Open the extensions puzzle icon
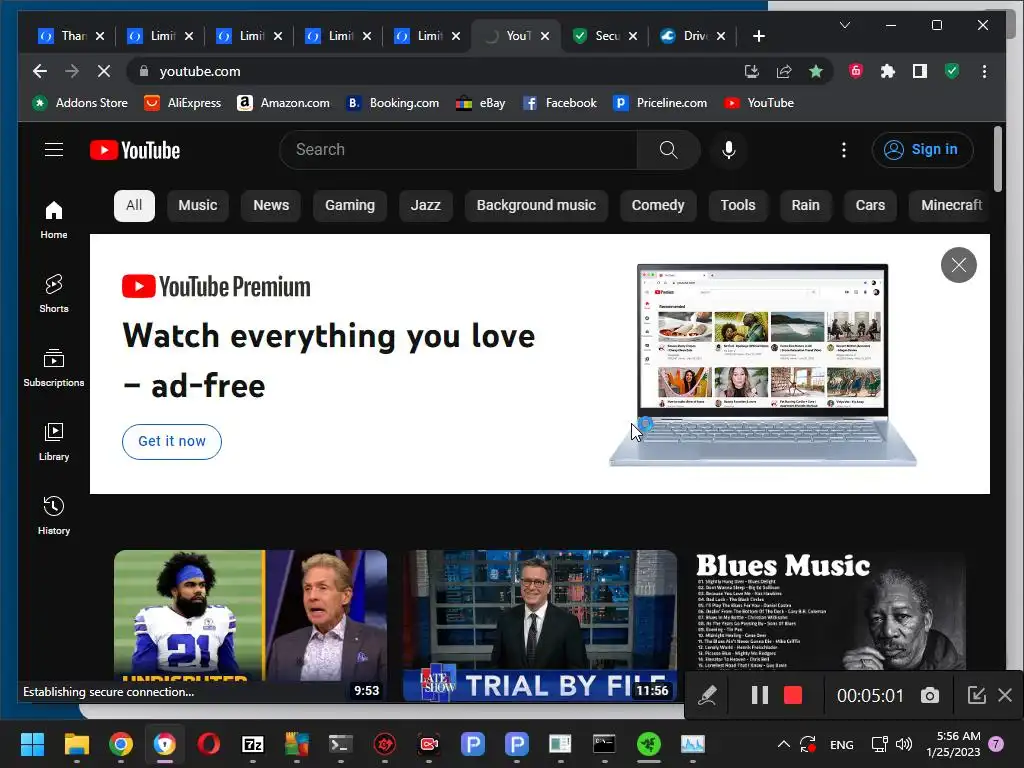 point(888,71)
